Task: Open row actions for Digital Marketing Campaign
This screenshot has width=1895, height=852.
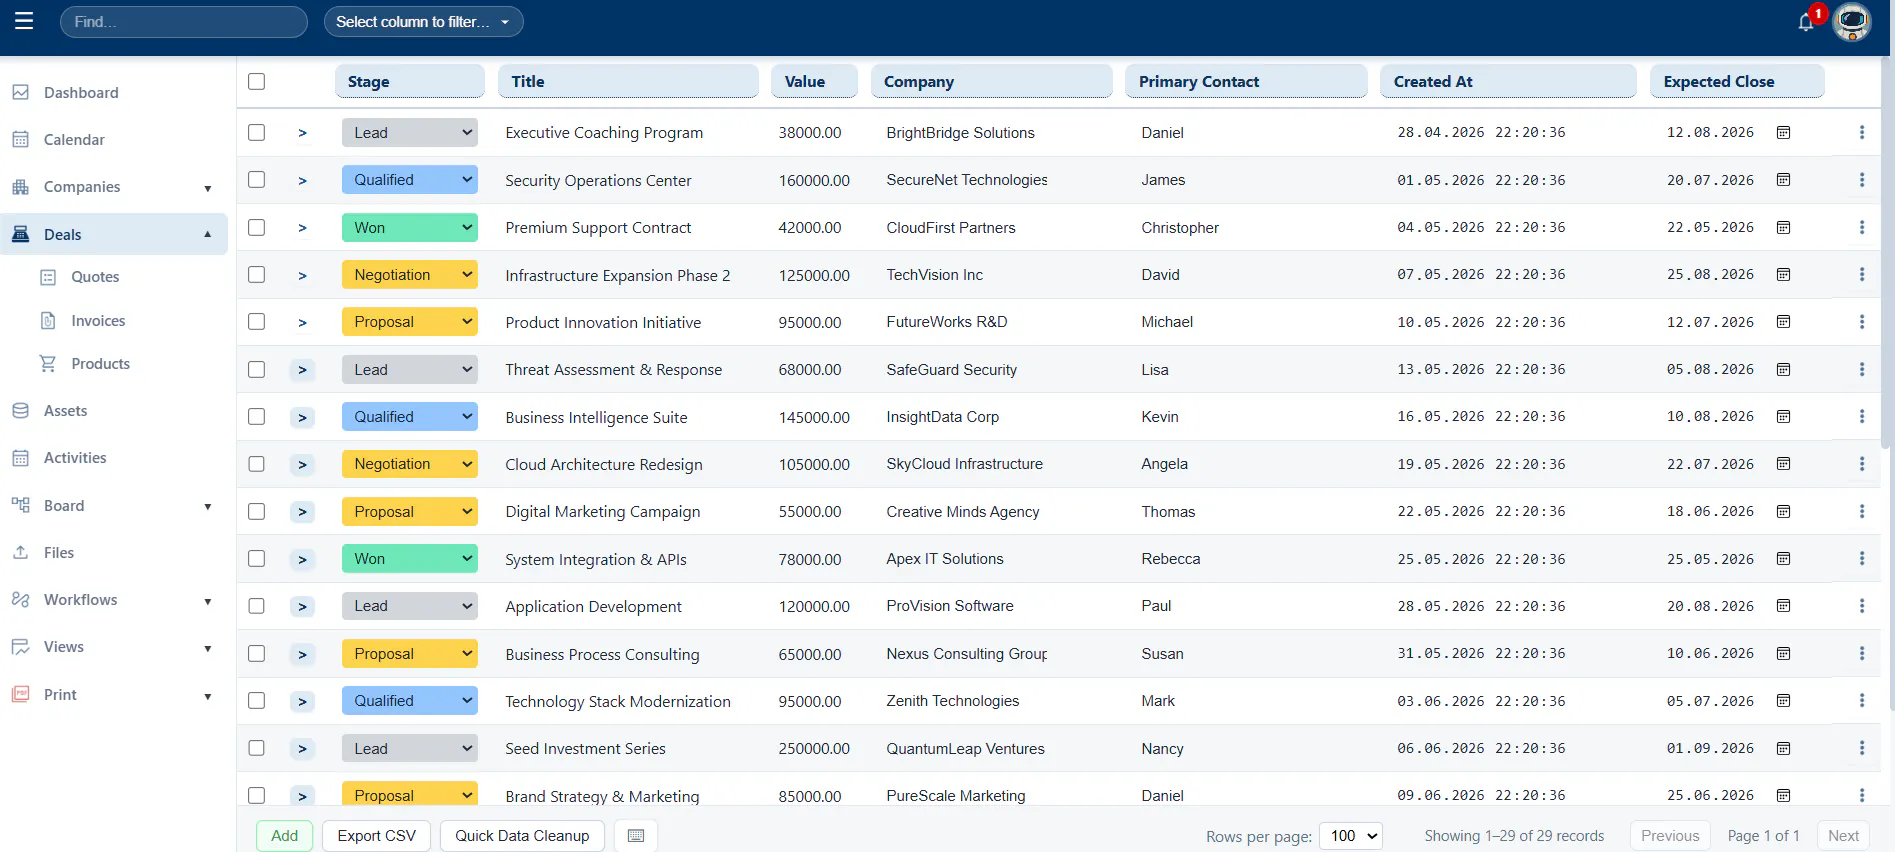Action: [x=1862, y=512]
